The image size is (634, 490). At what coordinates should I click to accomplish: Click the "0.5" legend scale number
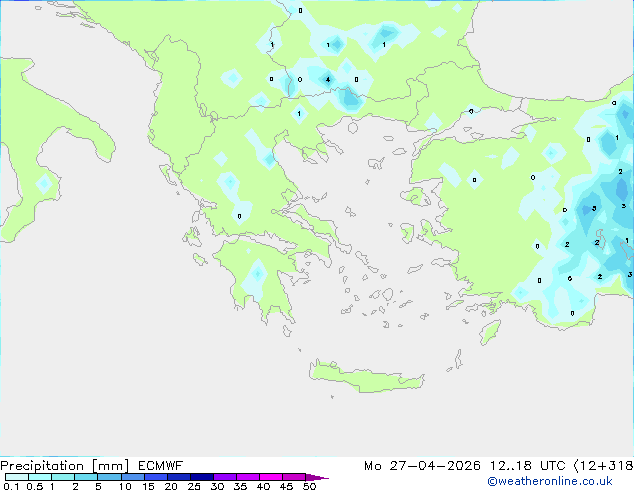click(34, 486)
